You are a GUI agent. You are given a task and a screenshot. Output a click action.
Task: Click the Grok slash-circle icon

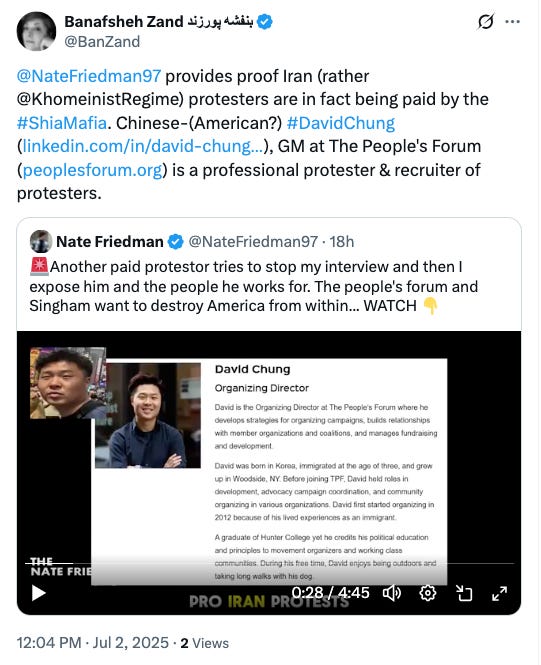[486, 22]
